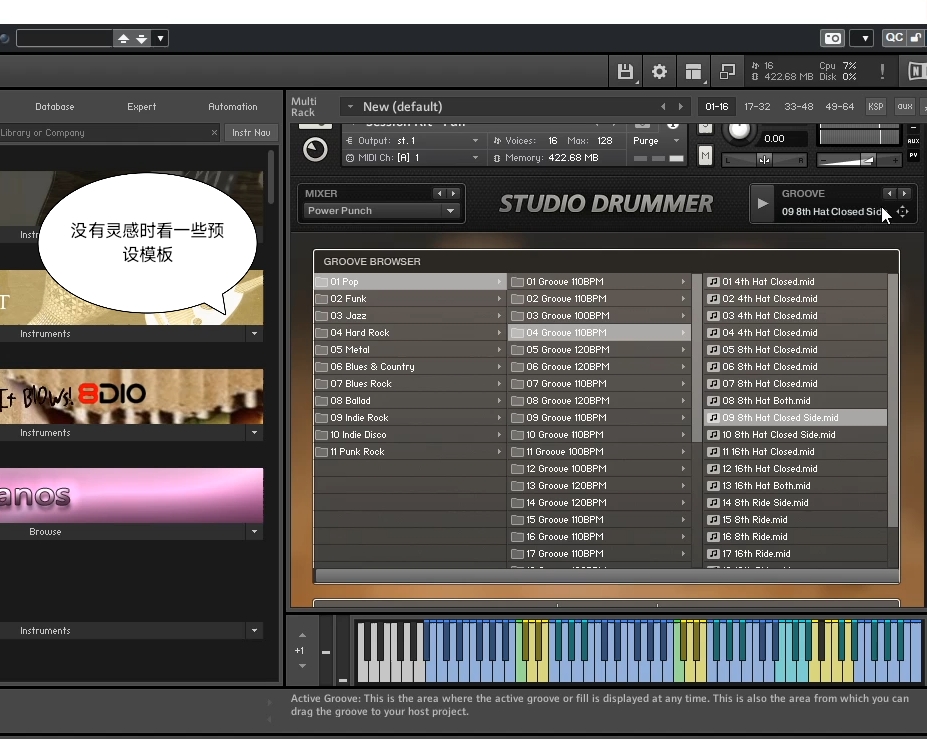The height and width of the screenshot is (739, 927).
Task: Go to next groove arrow
Action: [904, 193]
